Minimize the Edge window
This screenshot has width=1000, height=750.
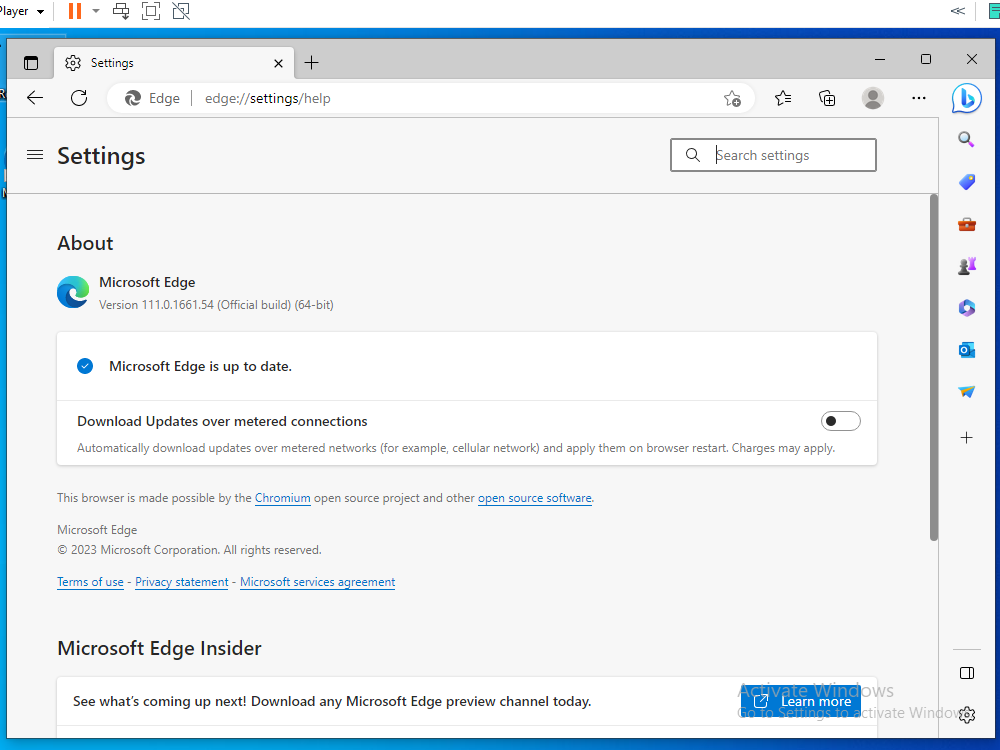[880, 59]
